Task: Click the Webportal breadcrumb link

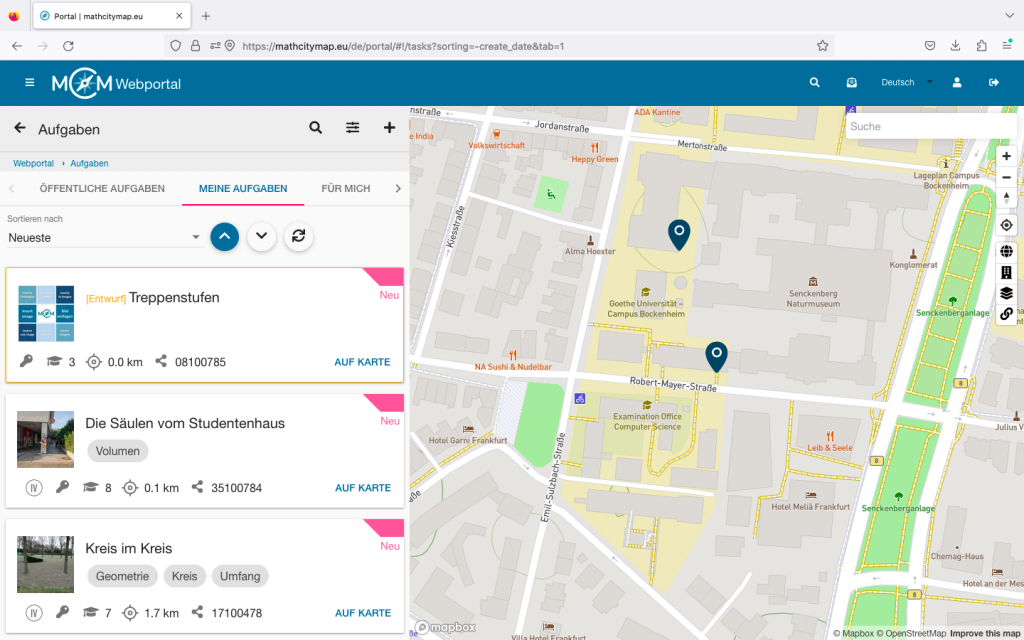Action: click(x=33, y=163)
